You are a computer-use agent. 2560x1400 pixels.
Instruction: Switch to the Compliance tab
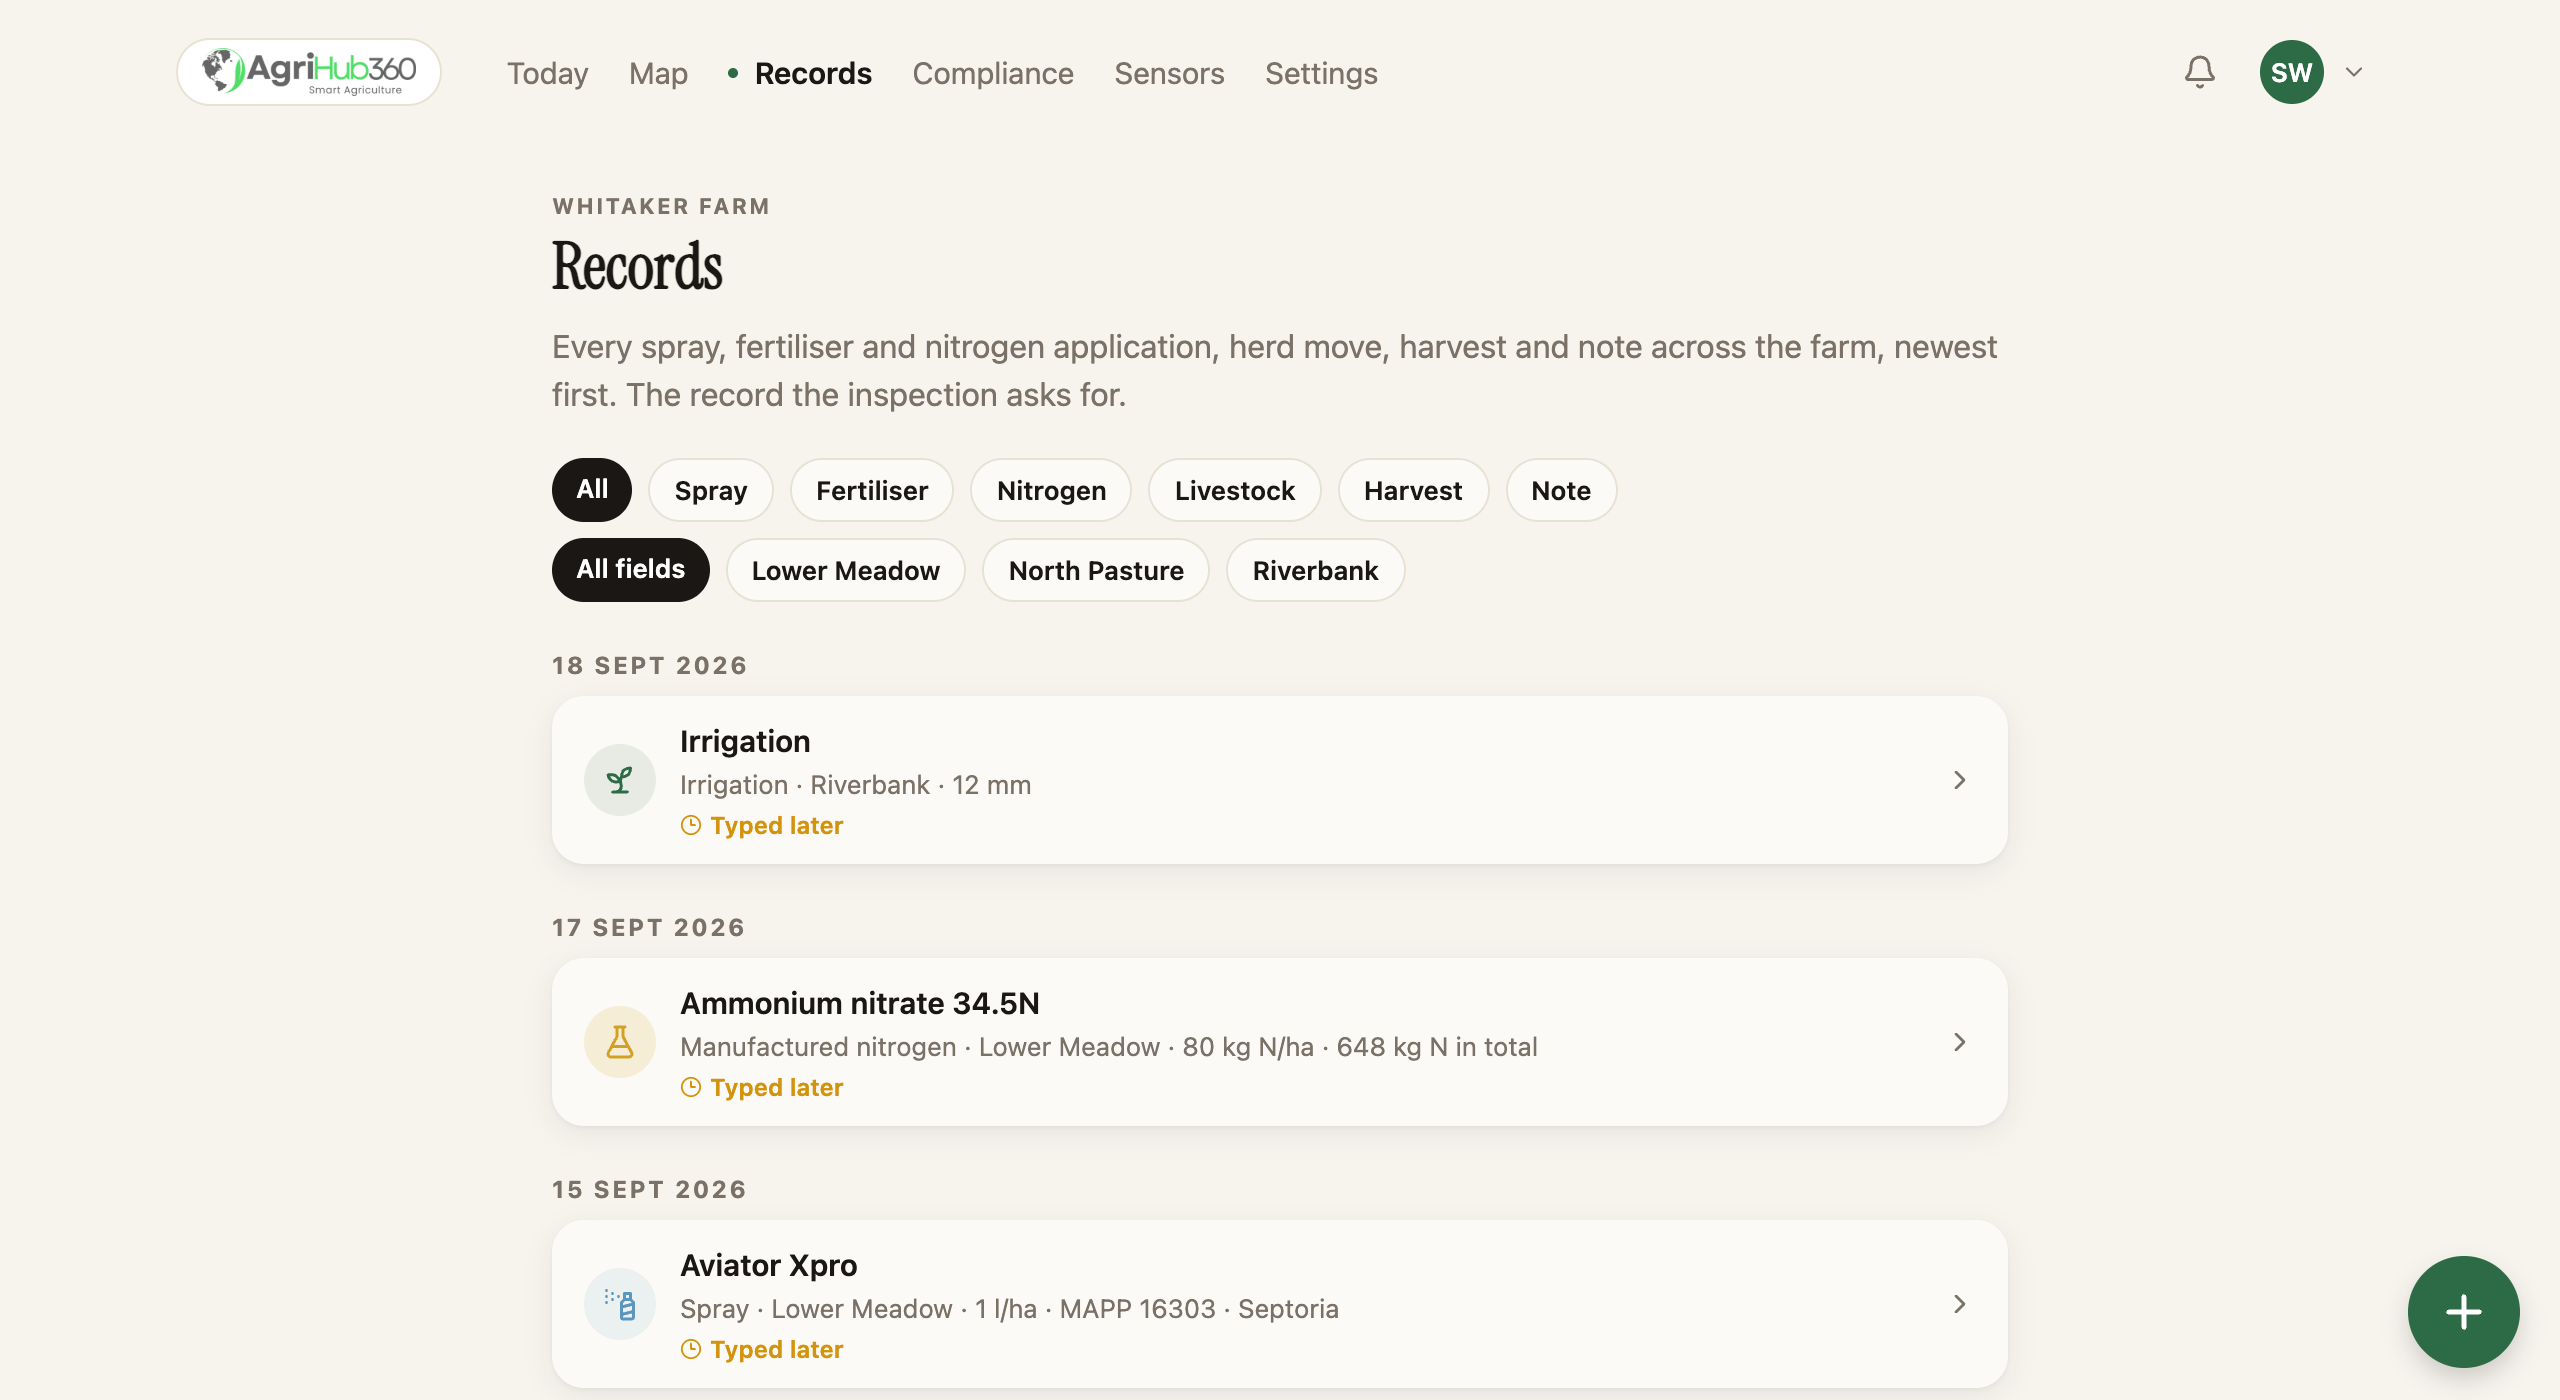click(x=993, y=73)
